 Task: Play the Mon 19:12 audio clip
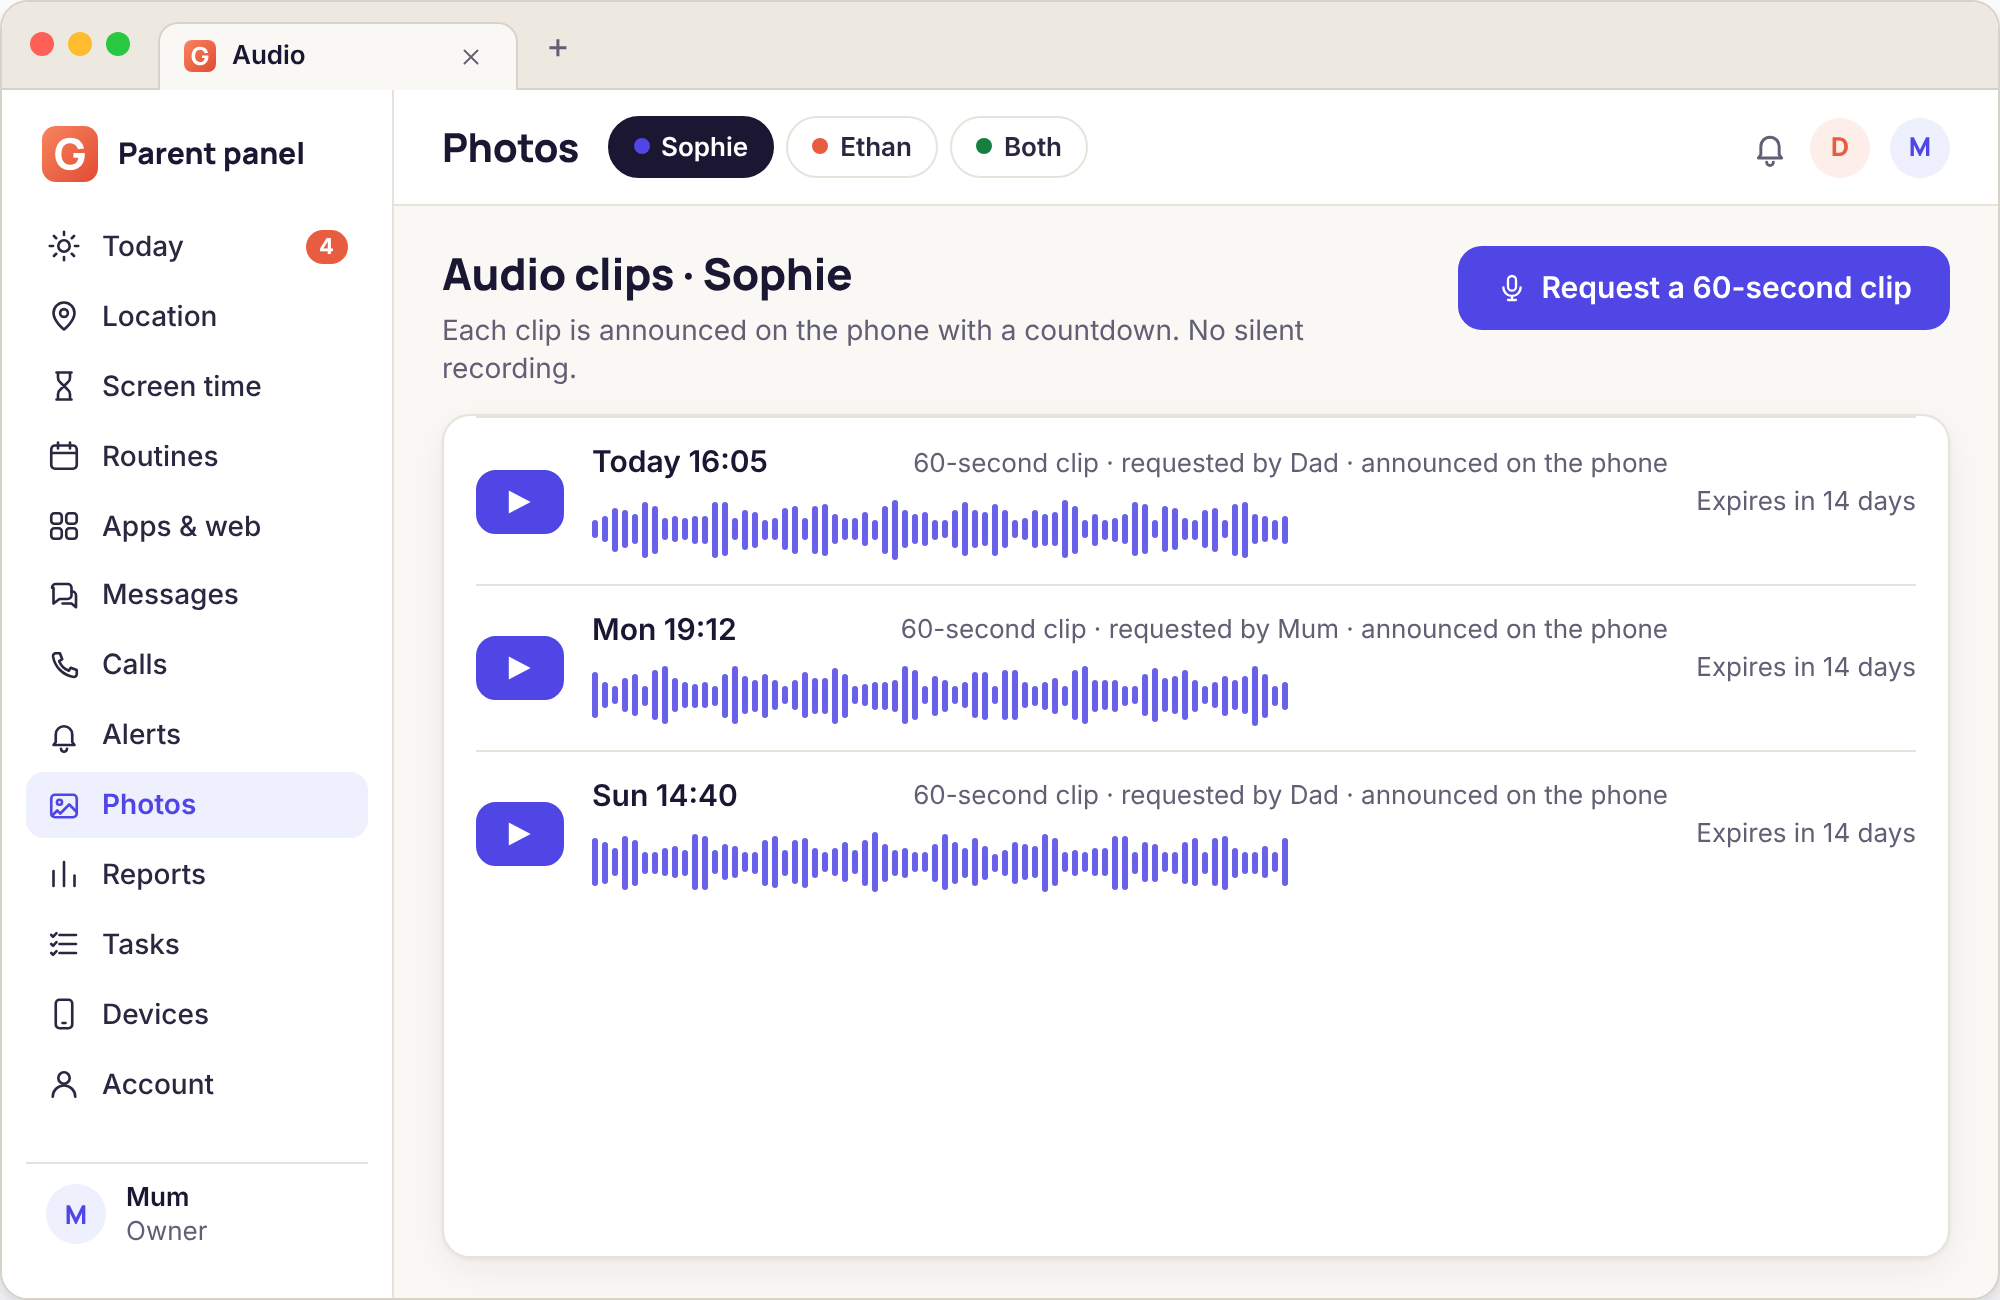520,668
